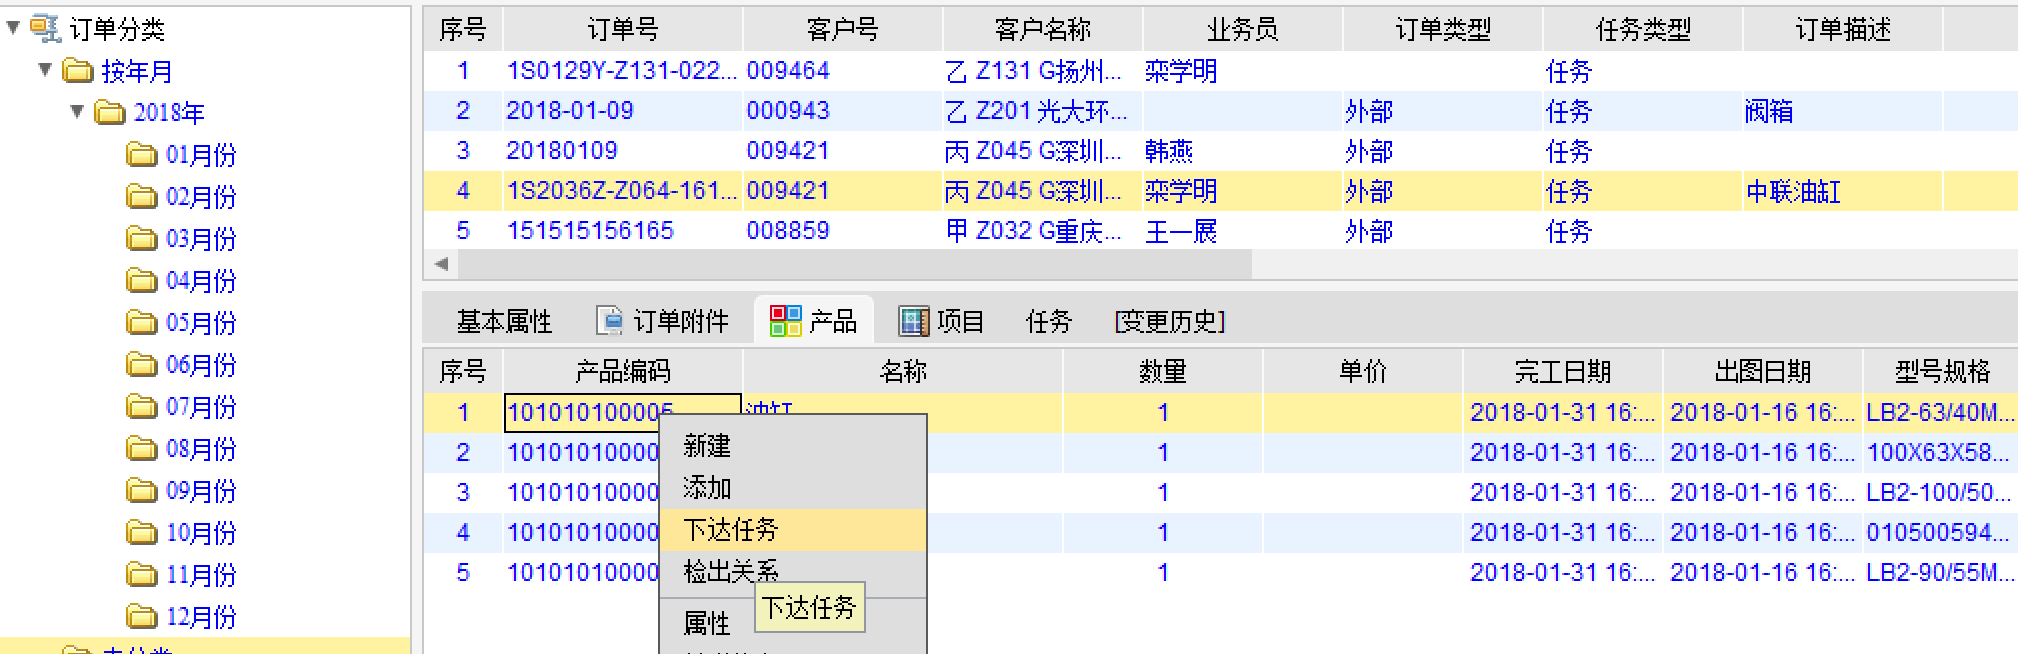Click the orders table scroll-left arrow
This screenshot has width=2018, height=654.
pyautogui.click(x=441, y=264)
